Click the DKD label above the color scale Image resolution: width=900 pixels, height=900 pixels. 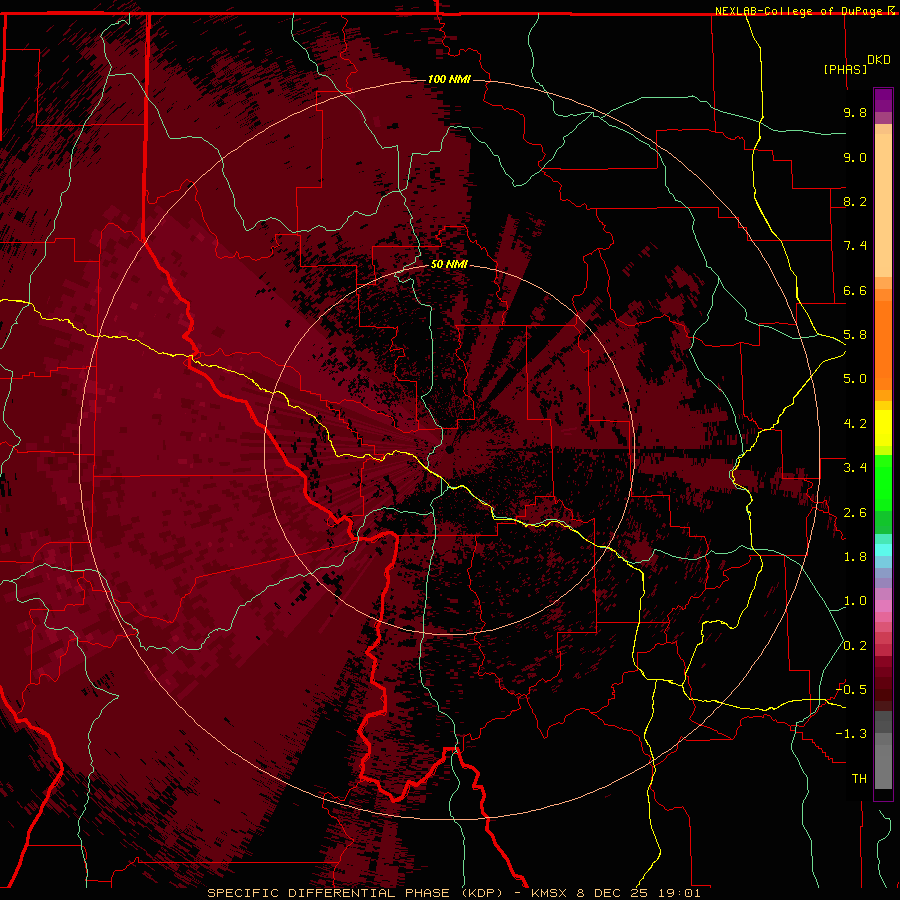[x=878, y=60]
